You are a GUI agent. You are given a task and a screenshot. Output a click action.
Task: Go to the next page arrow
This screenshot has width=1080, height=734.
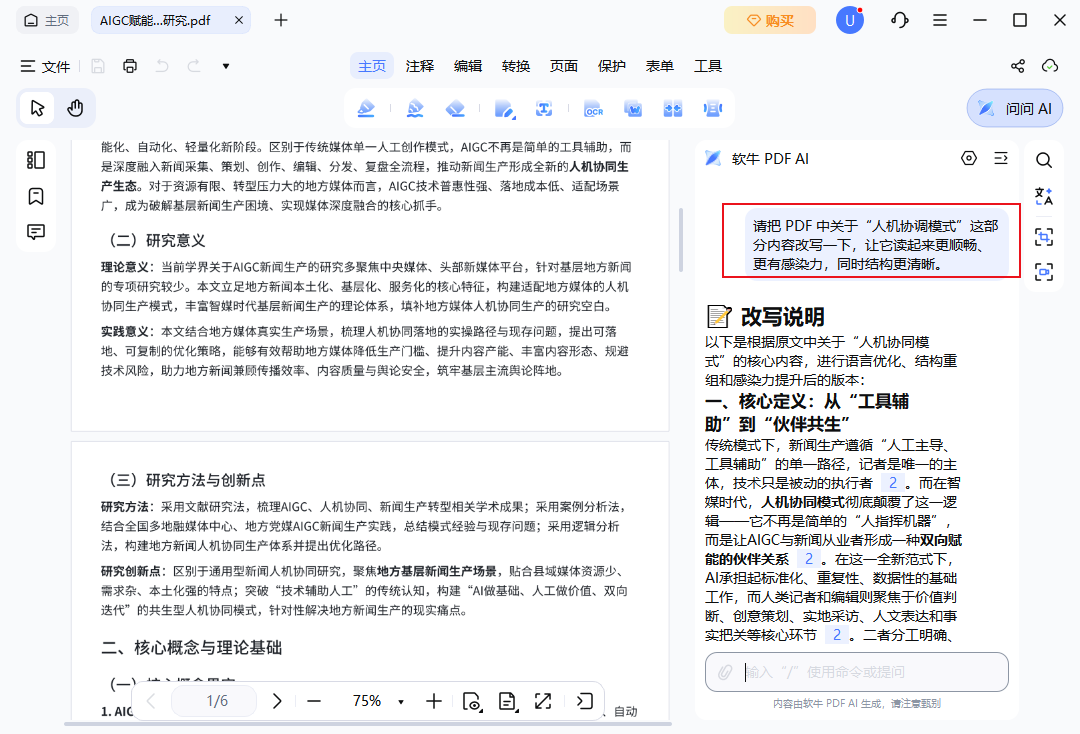[277, 701]
